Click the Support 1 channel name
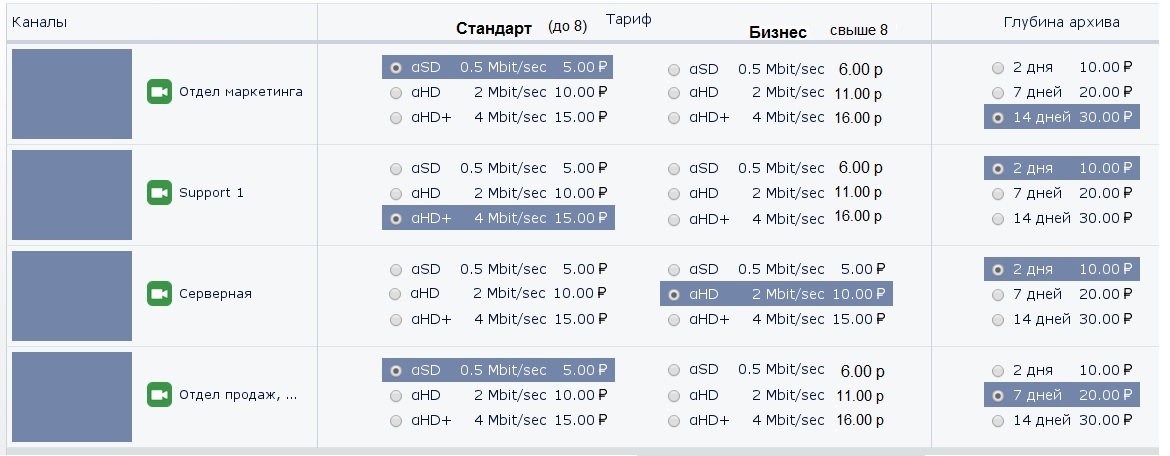The image size is (1170, 456). [x=211, y=193]
